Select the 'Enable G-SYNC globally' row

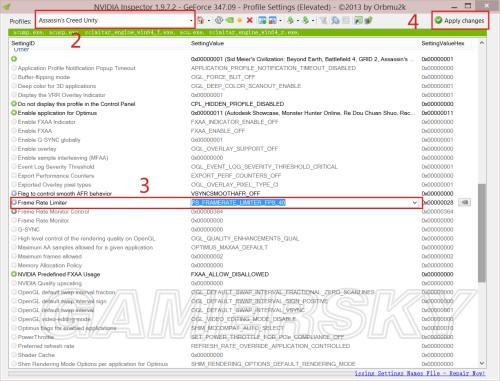tap(243, 140)
